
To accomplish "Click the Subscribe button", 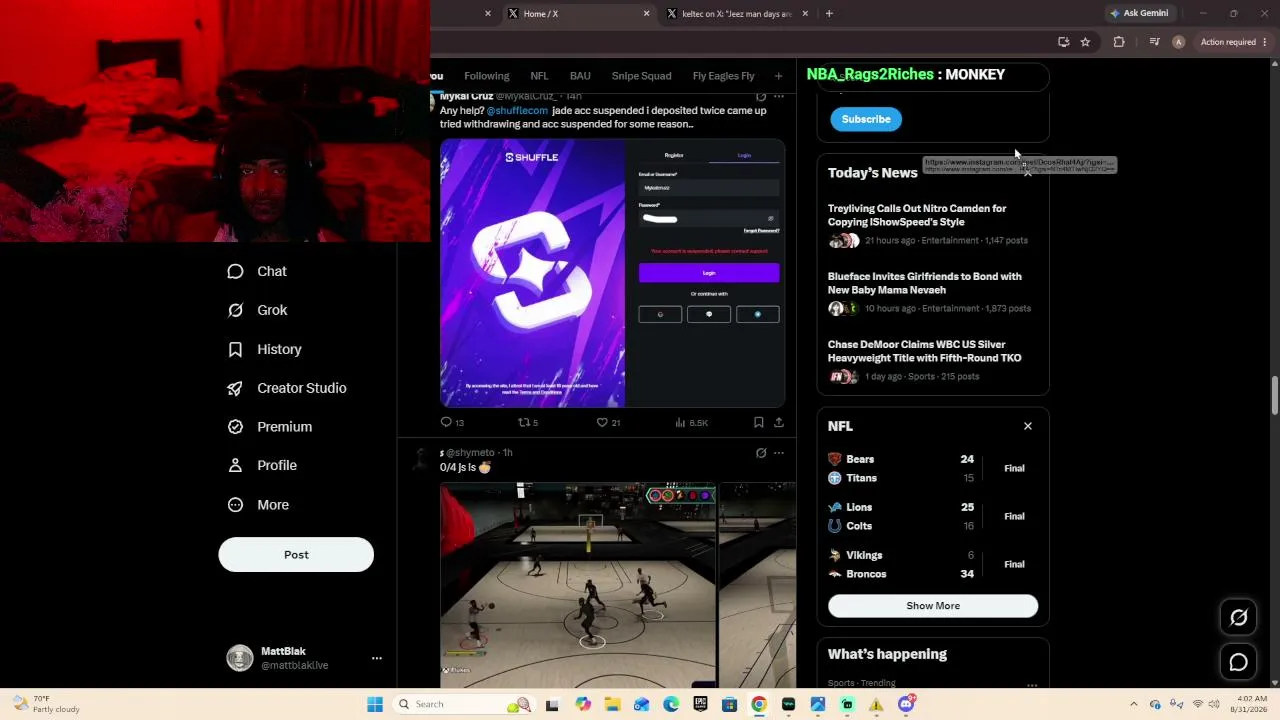I will click(x=866, y=119).
